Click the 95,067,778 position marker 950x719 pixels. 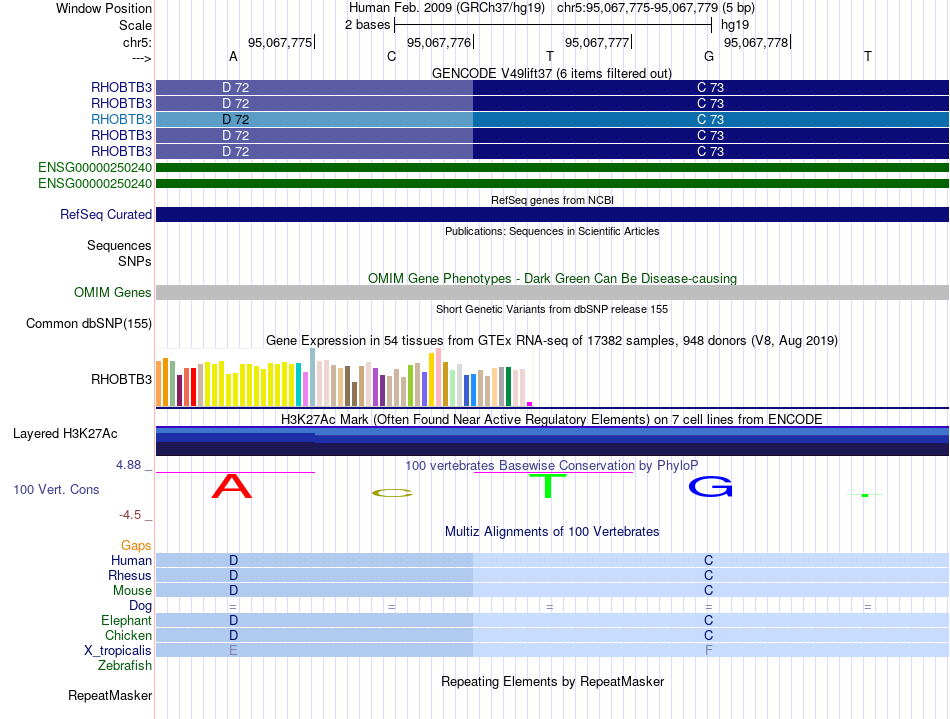(x=757, y=42)
